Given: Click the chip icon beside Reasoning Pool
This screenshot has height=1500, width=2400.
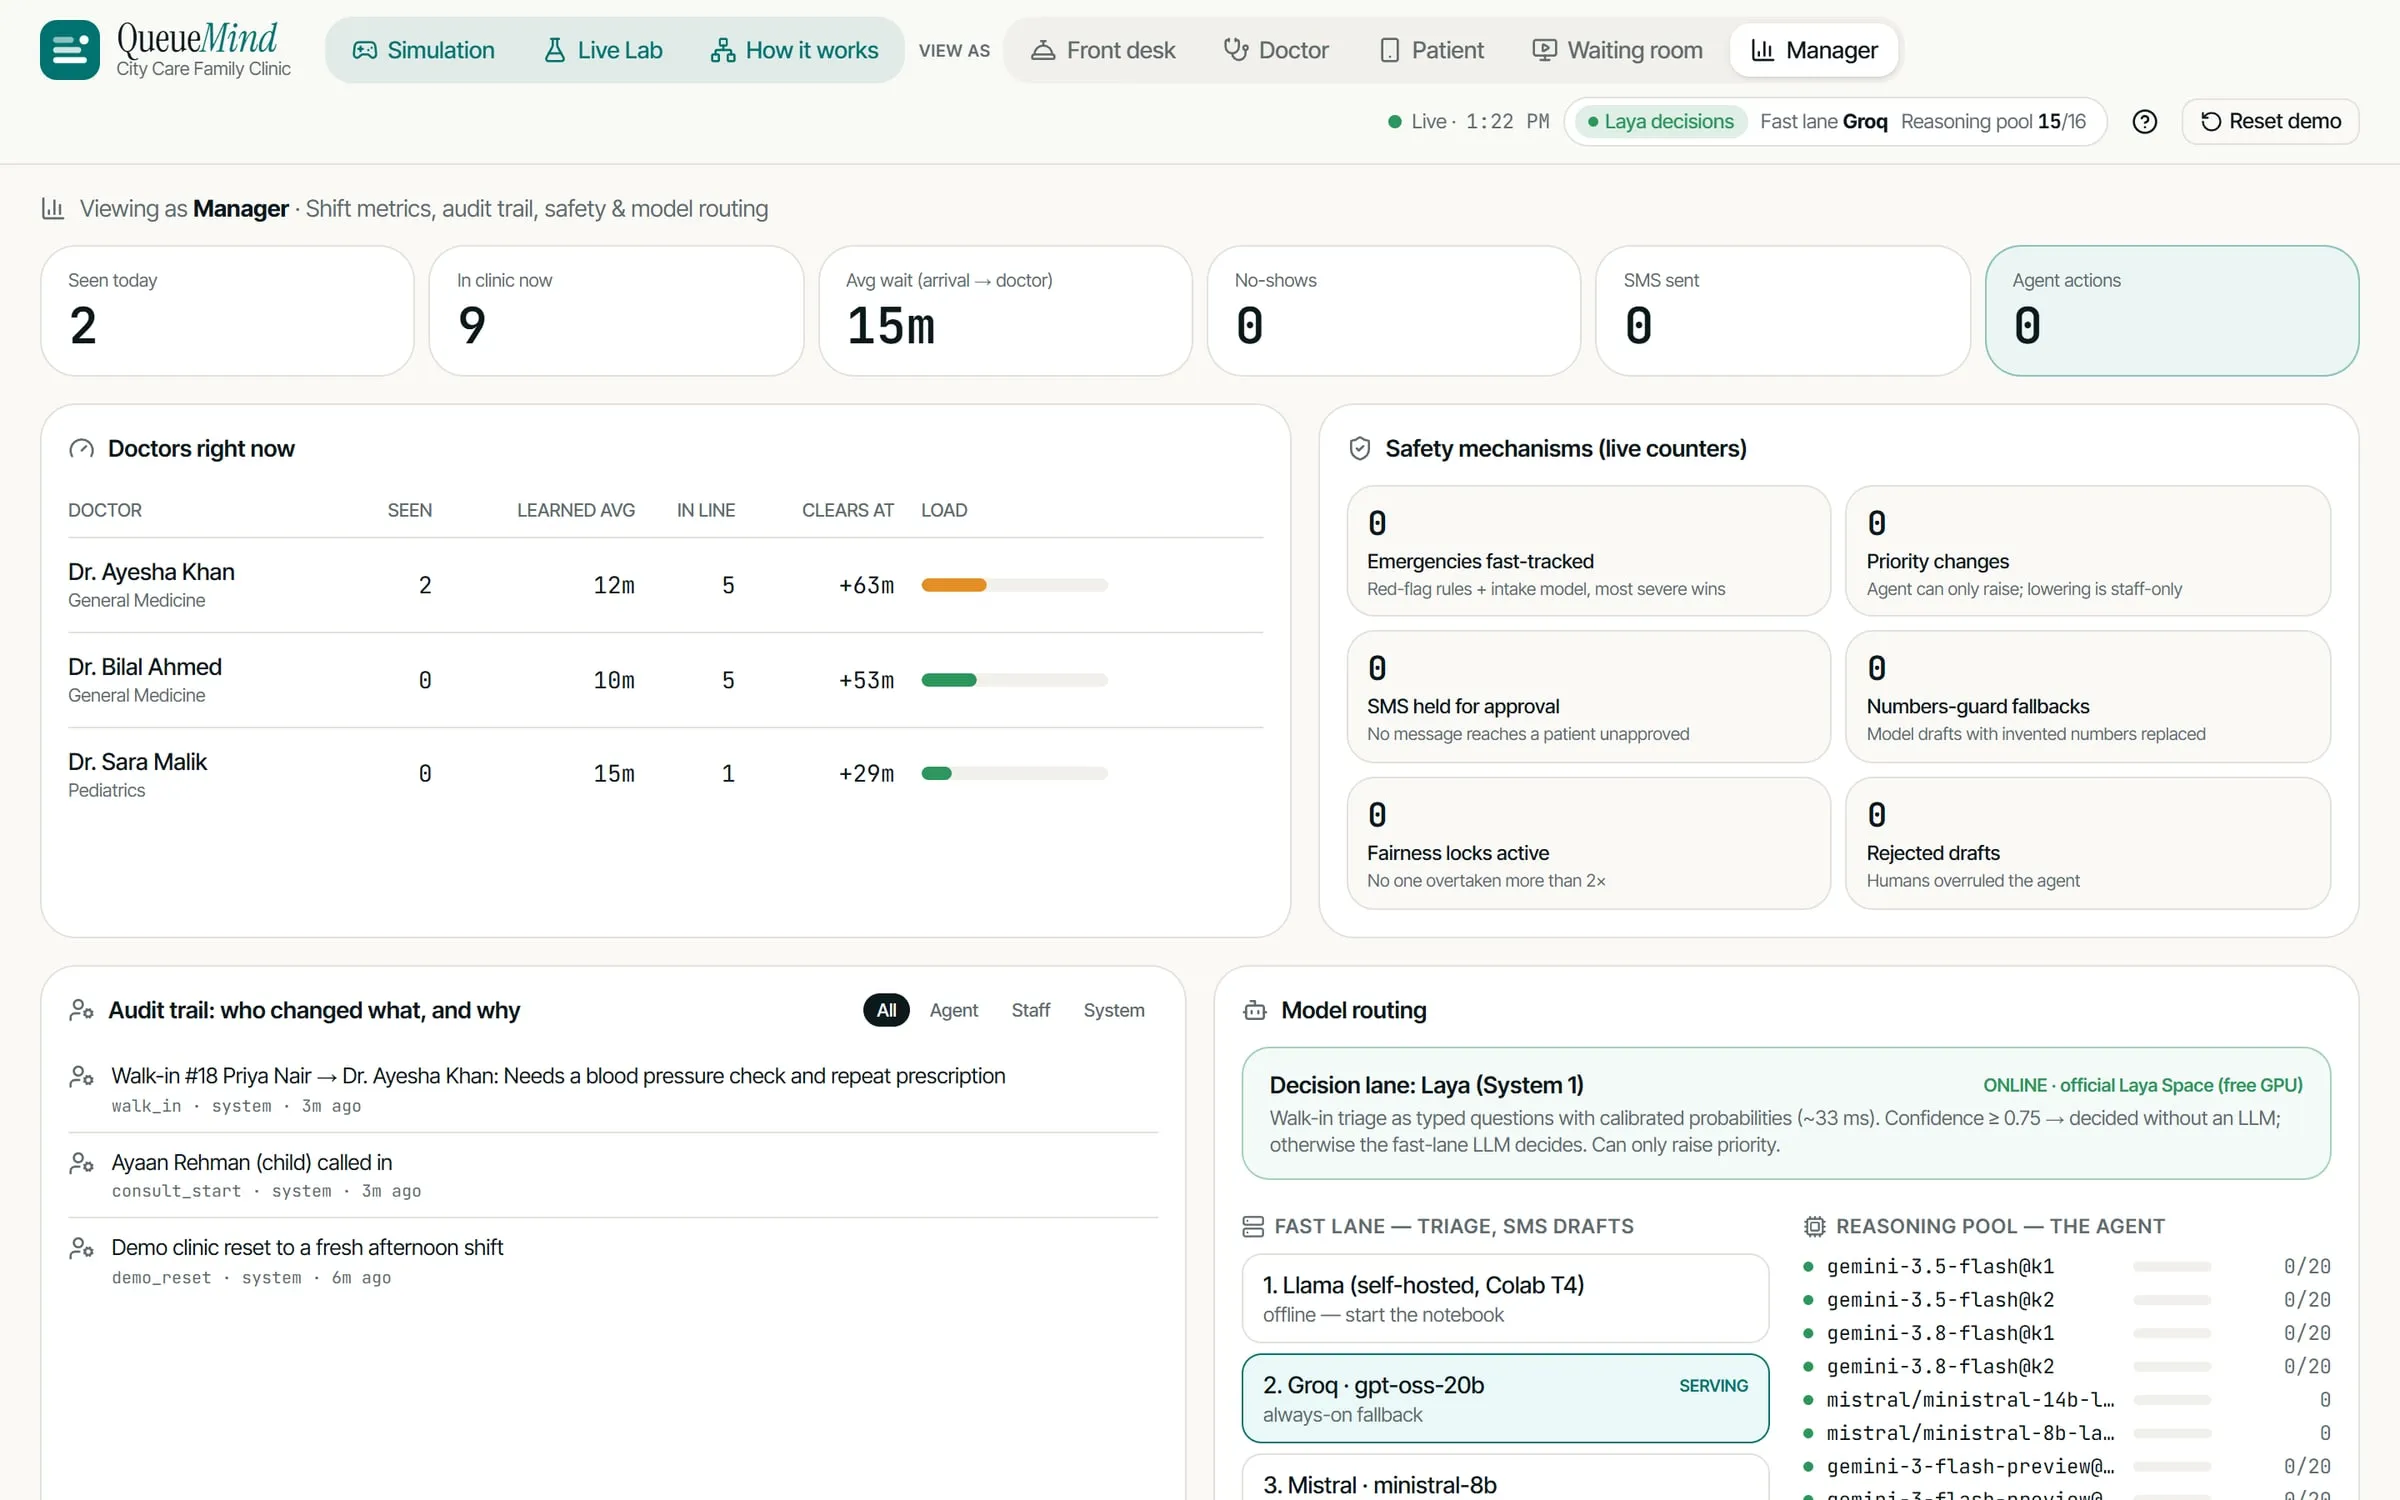Looking at the screenshot, I should pos(1814,1226).
